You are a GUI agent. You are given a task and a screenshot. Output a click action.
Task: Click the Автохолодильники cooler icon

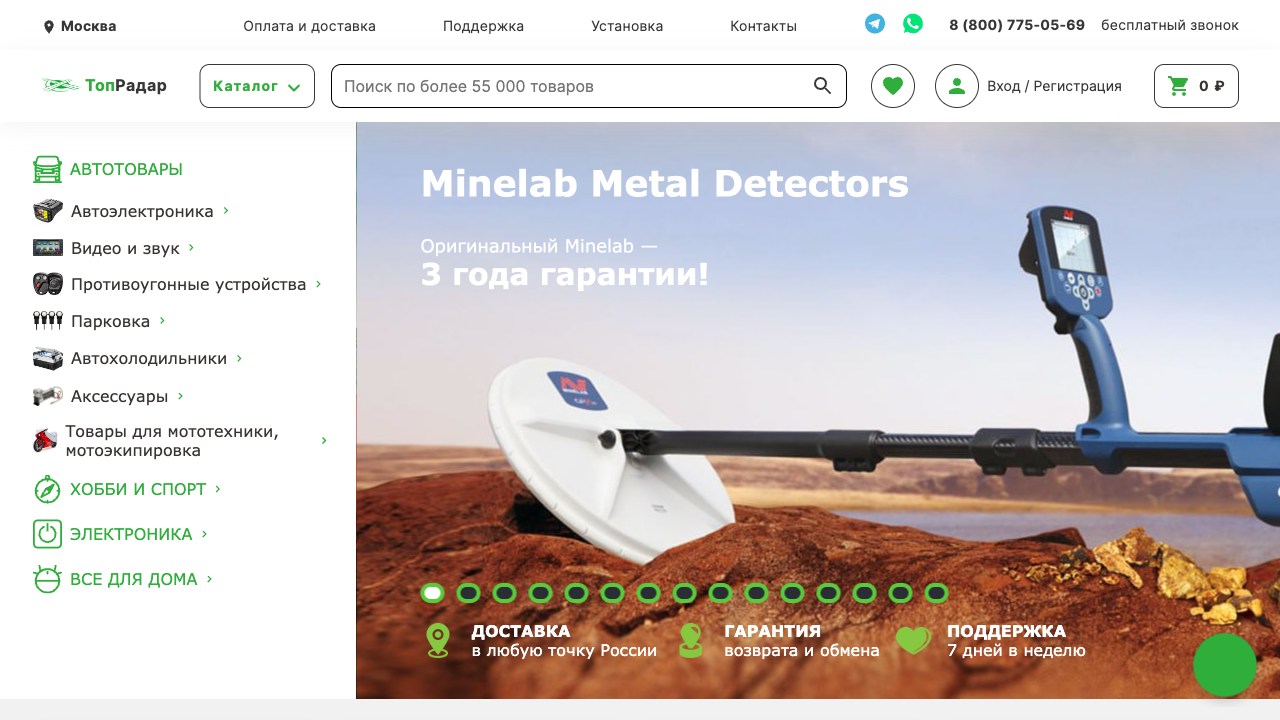tap(48, 358)
